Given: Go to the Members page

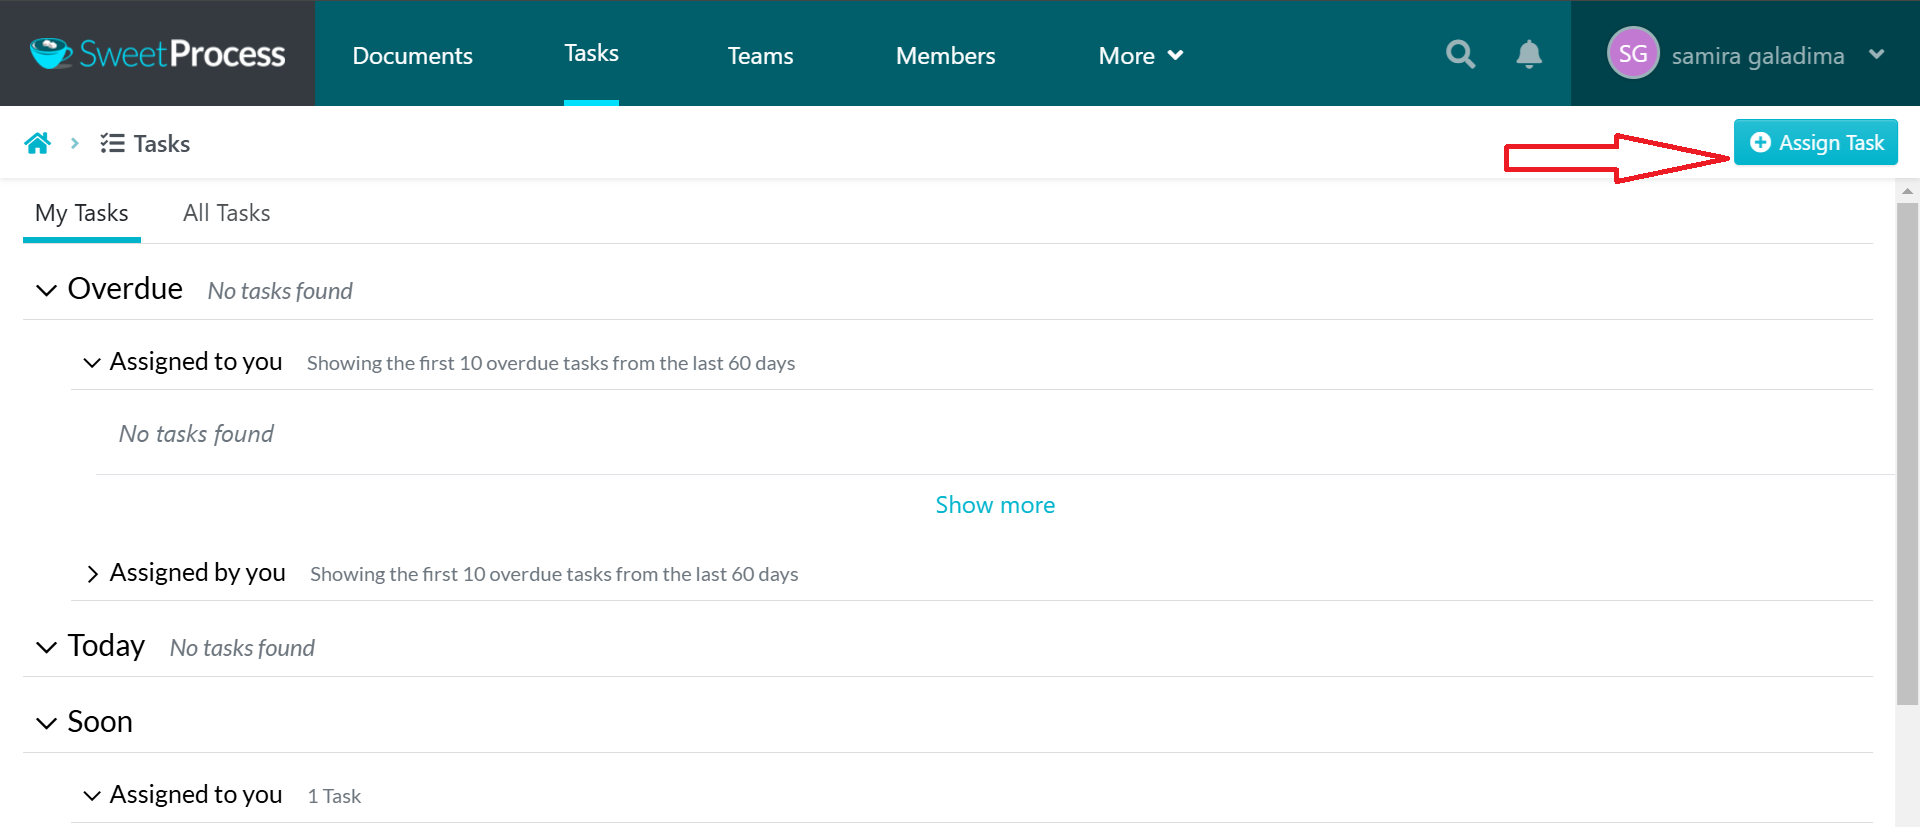Looking at the screenshot, I should [x=945, y=56].
